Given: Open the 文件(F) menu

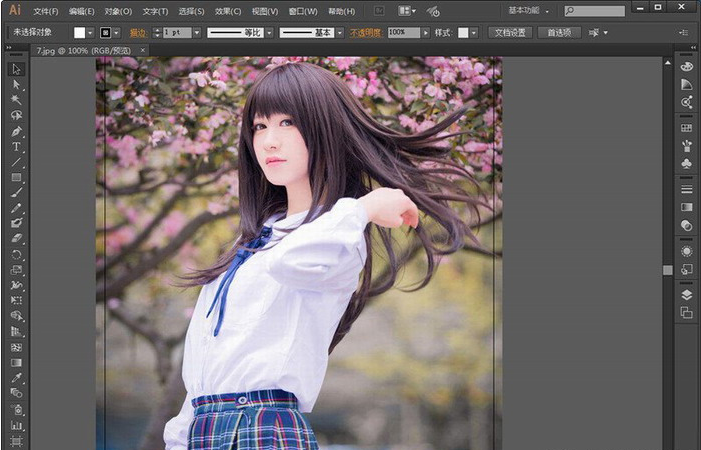Looking at the screenshot, I should (45, 11).
